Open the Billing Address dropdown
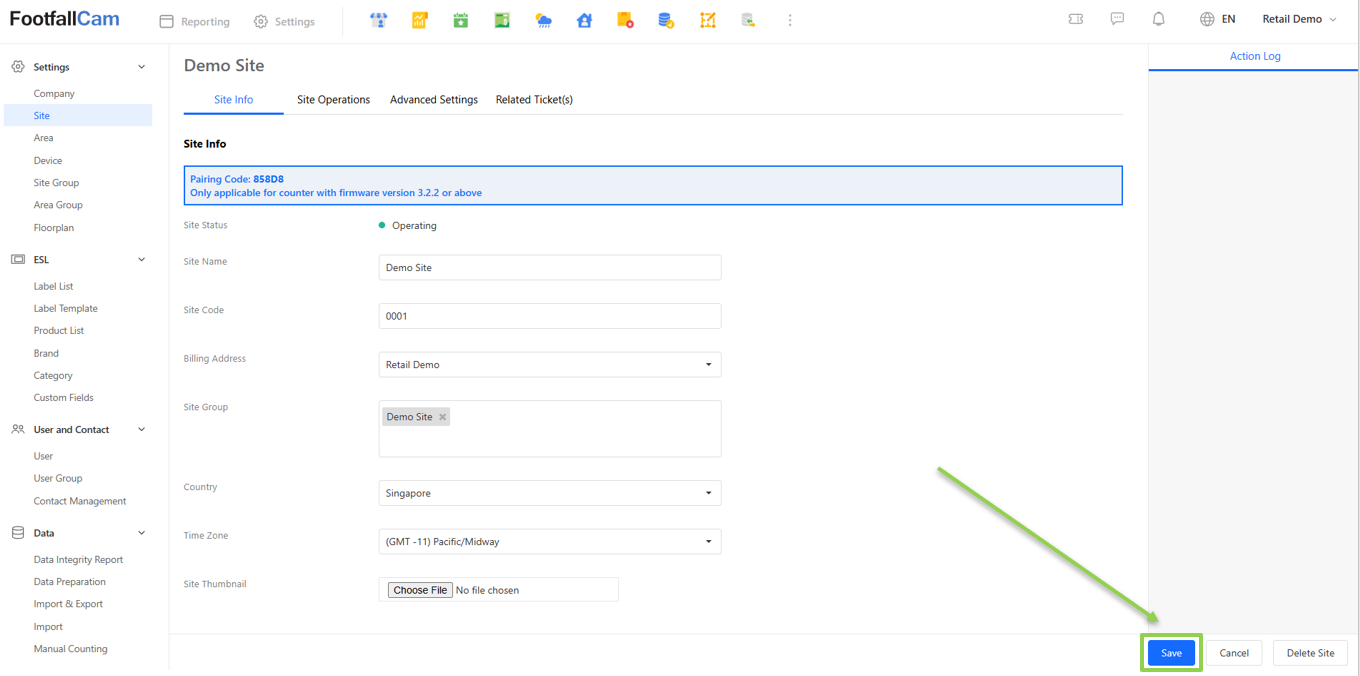 549,365
